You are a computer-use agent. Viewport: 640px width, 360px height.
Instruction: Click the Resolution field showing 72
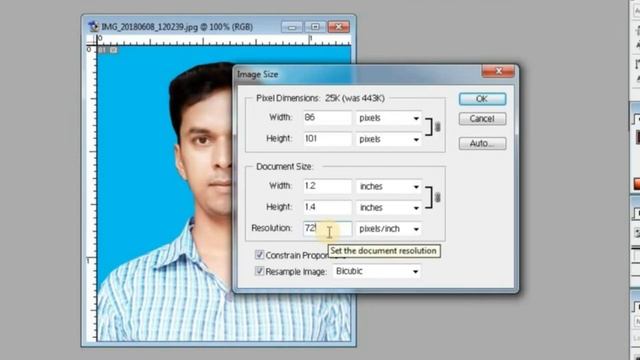click(327, 229)
